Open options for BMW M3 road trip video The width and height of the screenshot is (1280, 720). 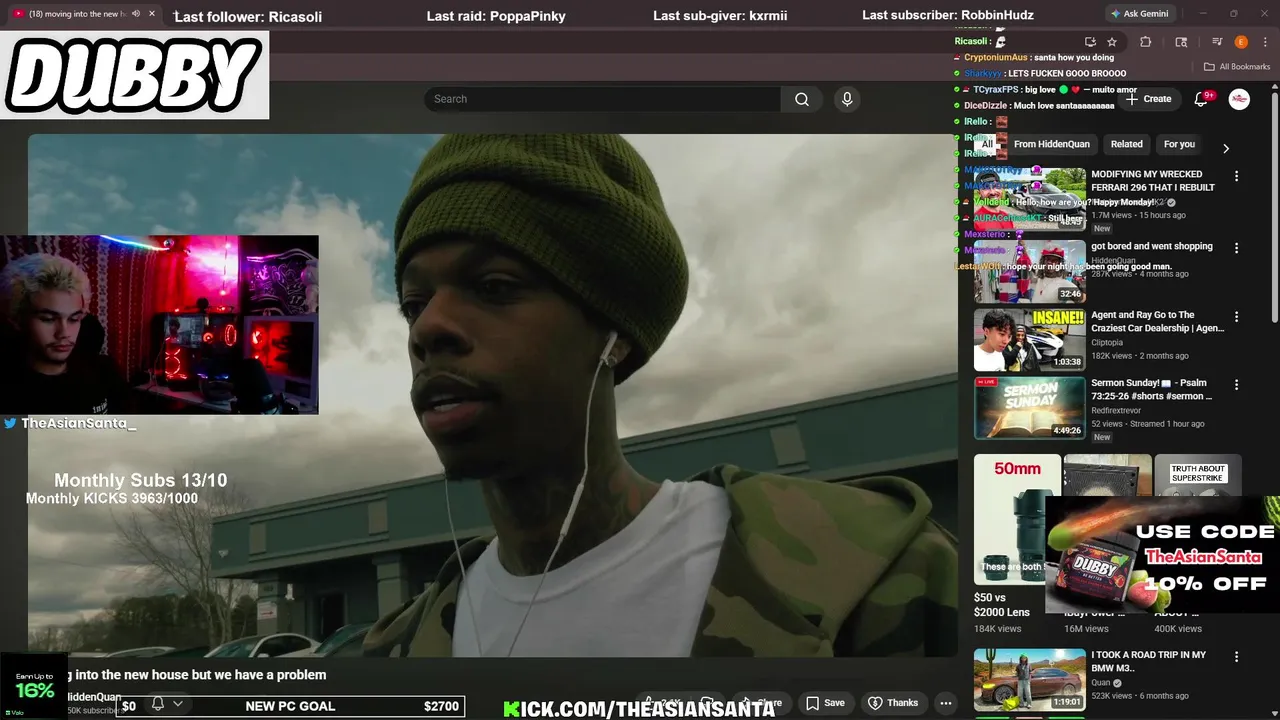click(1236, 657)
